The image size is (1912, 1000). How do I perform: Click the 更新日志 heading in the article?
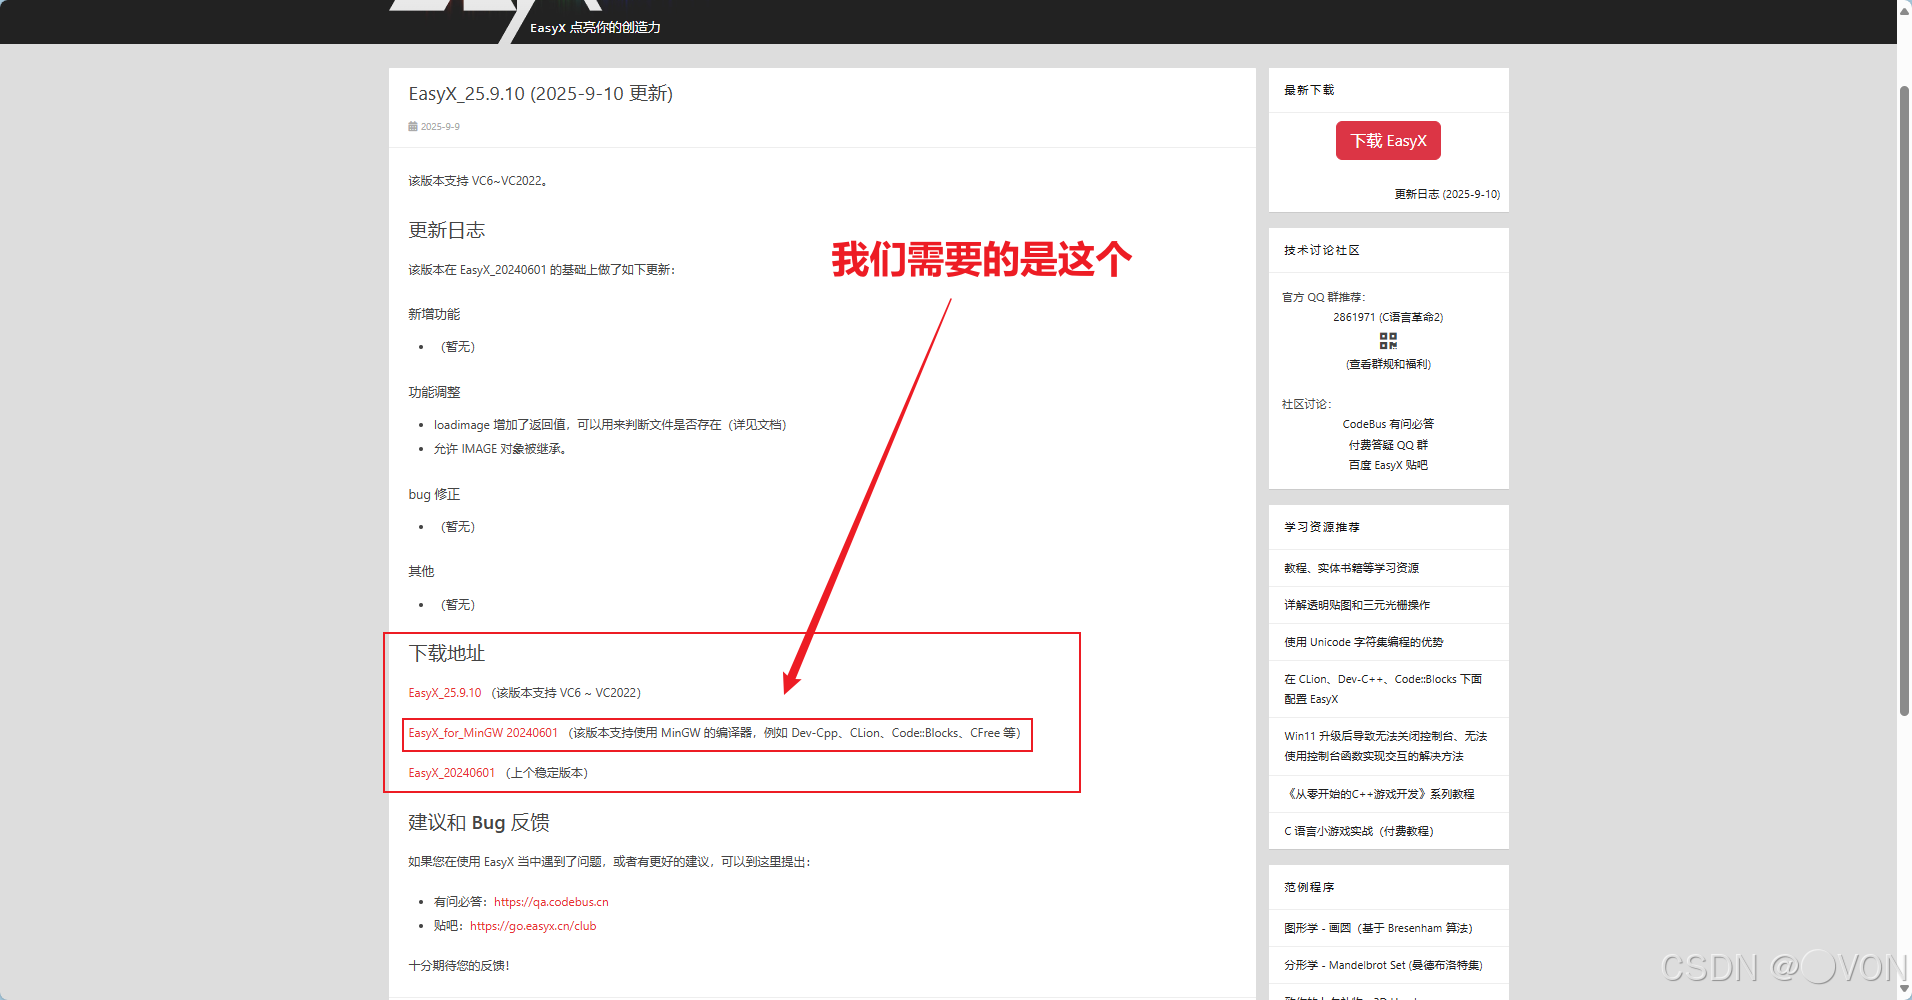click(x=447, y=230)
